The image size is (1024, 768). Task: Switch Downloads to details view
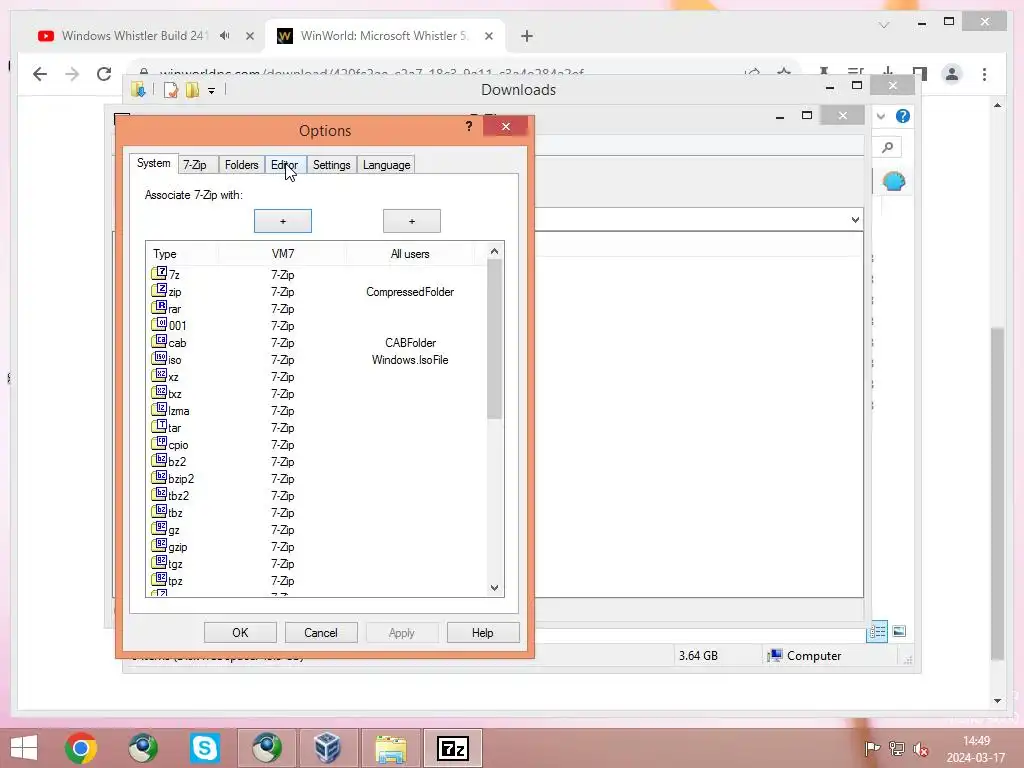[x=877, y=632]
